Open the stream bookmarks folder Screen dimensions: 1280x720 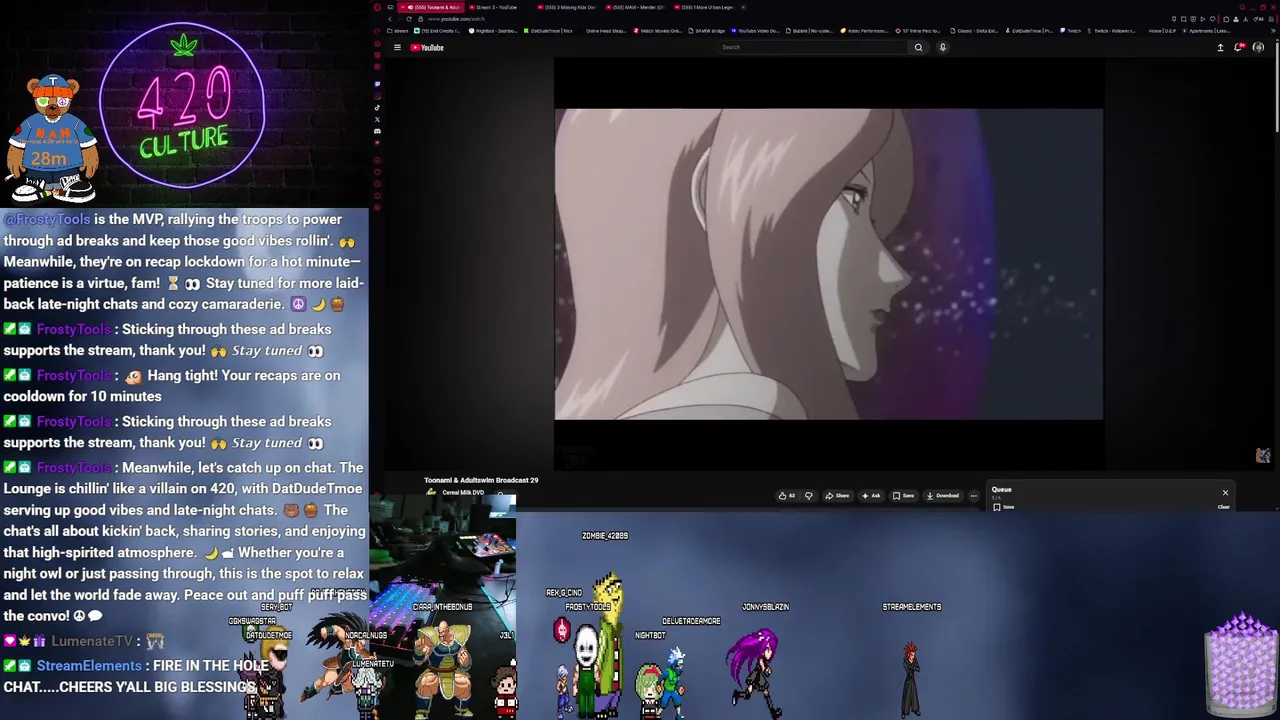397,31
